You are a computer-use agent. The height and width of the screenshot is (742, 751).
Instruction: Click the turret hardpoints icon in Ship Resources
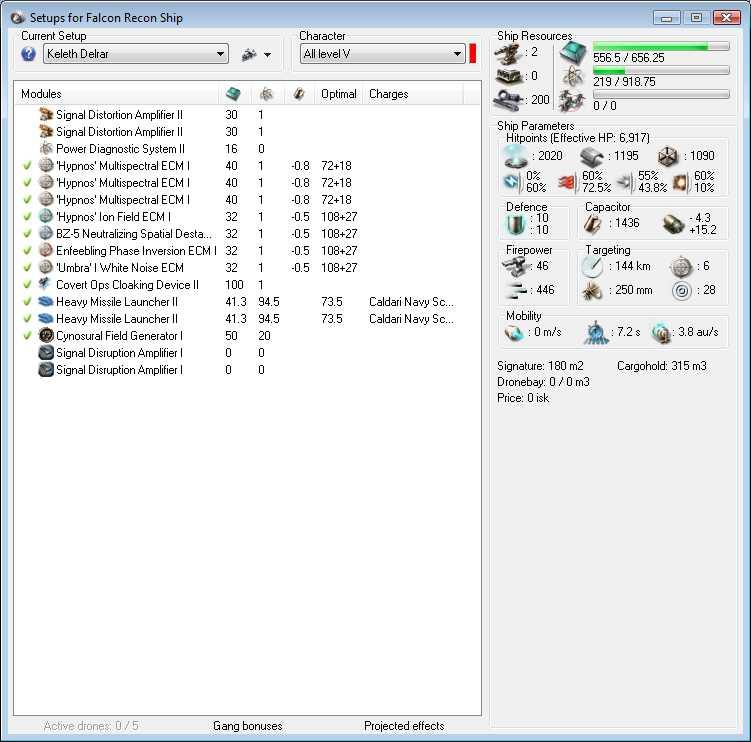point(508,54)
